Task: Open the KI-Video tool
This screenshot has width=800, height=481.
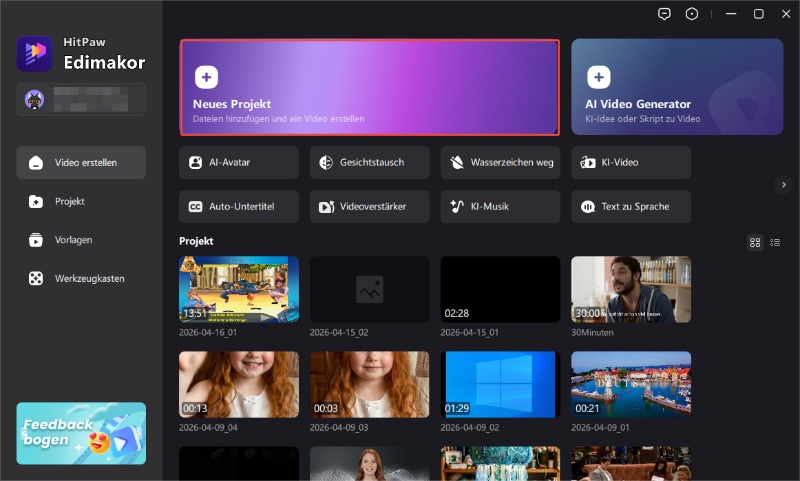Action: click(x=631, y=163)
